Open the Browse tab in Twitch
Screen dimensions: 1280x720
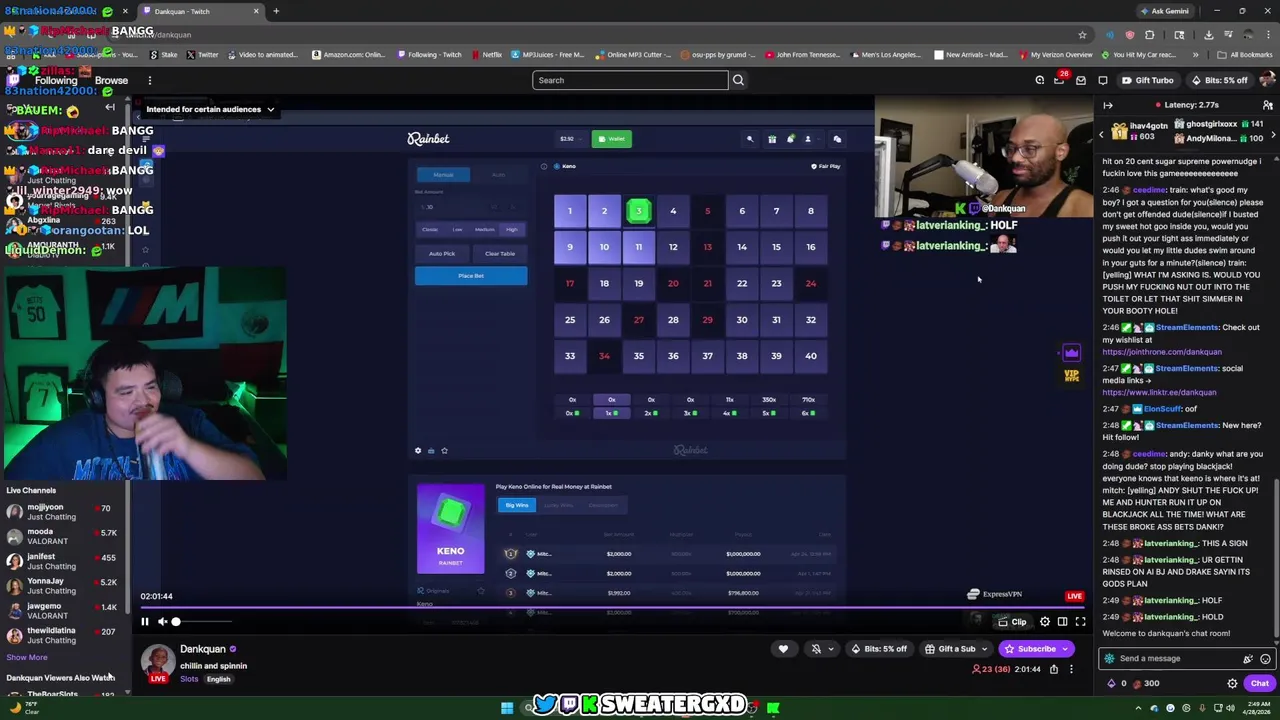click(x=111, y=80)
